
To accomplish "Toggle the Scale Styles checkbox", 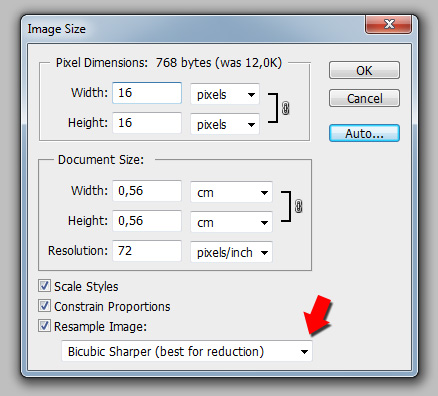I will (44, 286).
